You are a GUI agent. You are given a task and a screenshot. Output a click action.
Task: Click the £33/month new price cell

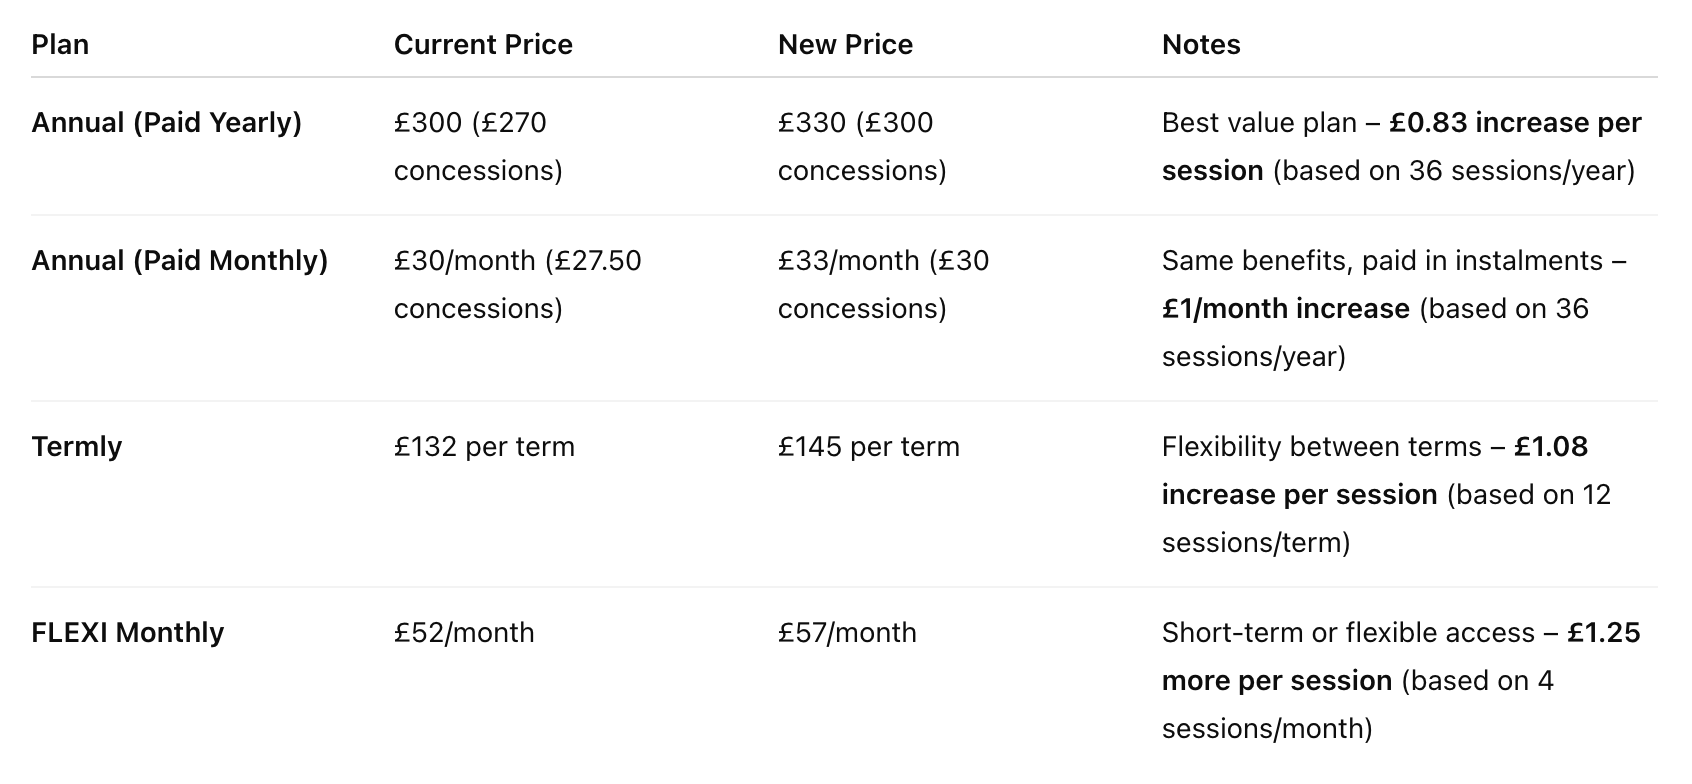pyautogui.click(x=884, y=285)
